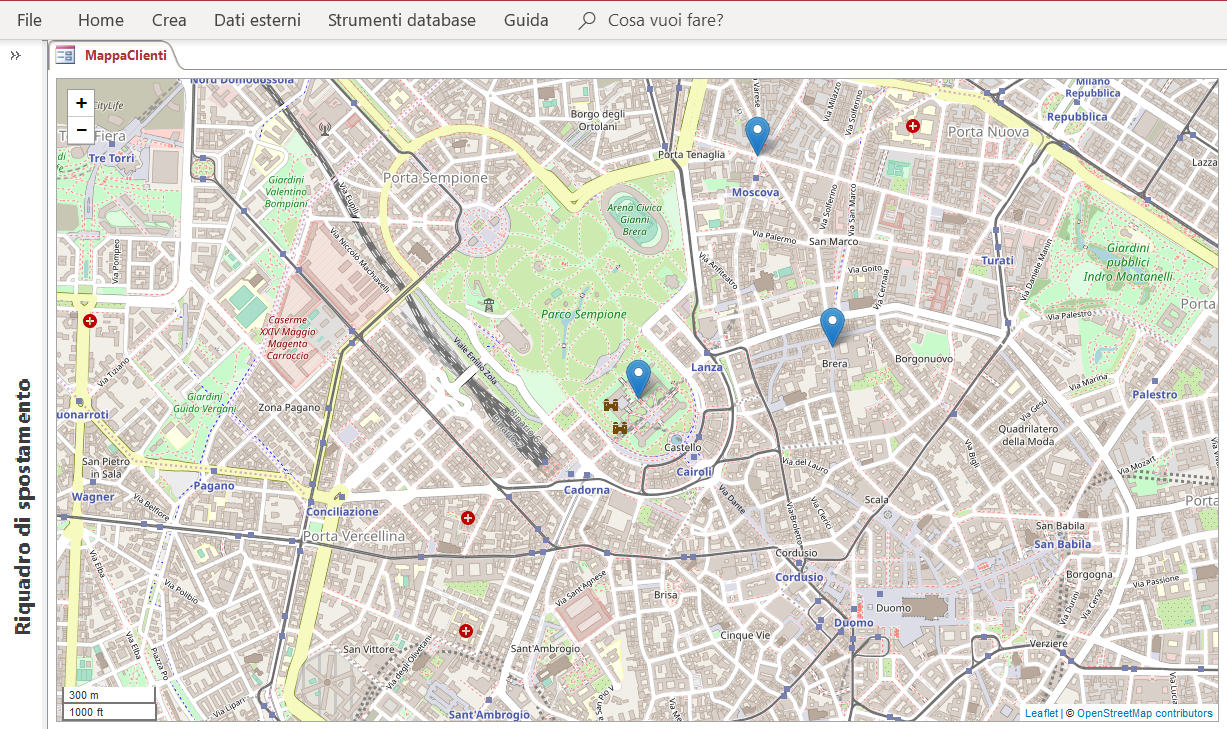Click the Tre Torri station label
The height and width of the screenshot is (729, 1227).
tap(111, 159)
